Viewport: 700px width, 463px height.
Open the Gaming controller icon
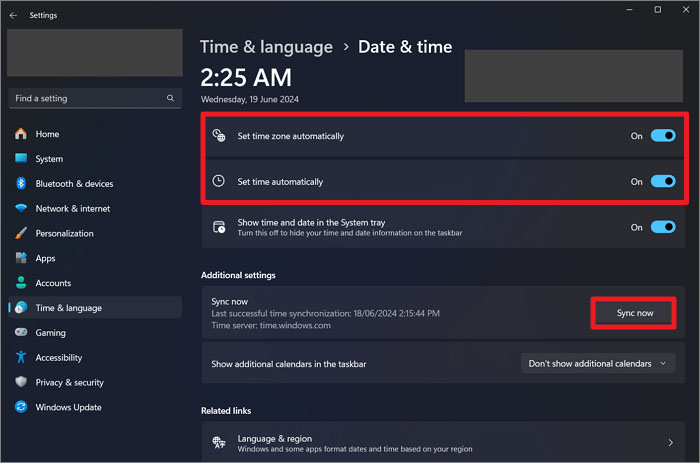(x=20, y=333)
